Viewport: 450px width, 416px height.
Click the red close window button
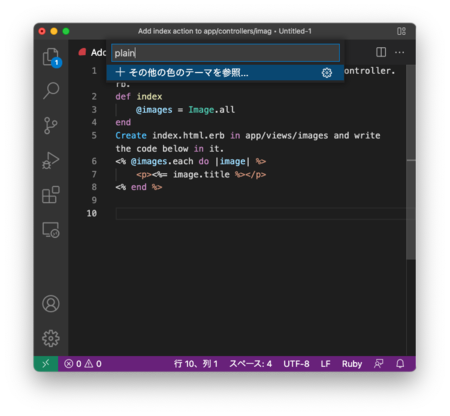(x=42, y=31)
